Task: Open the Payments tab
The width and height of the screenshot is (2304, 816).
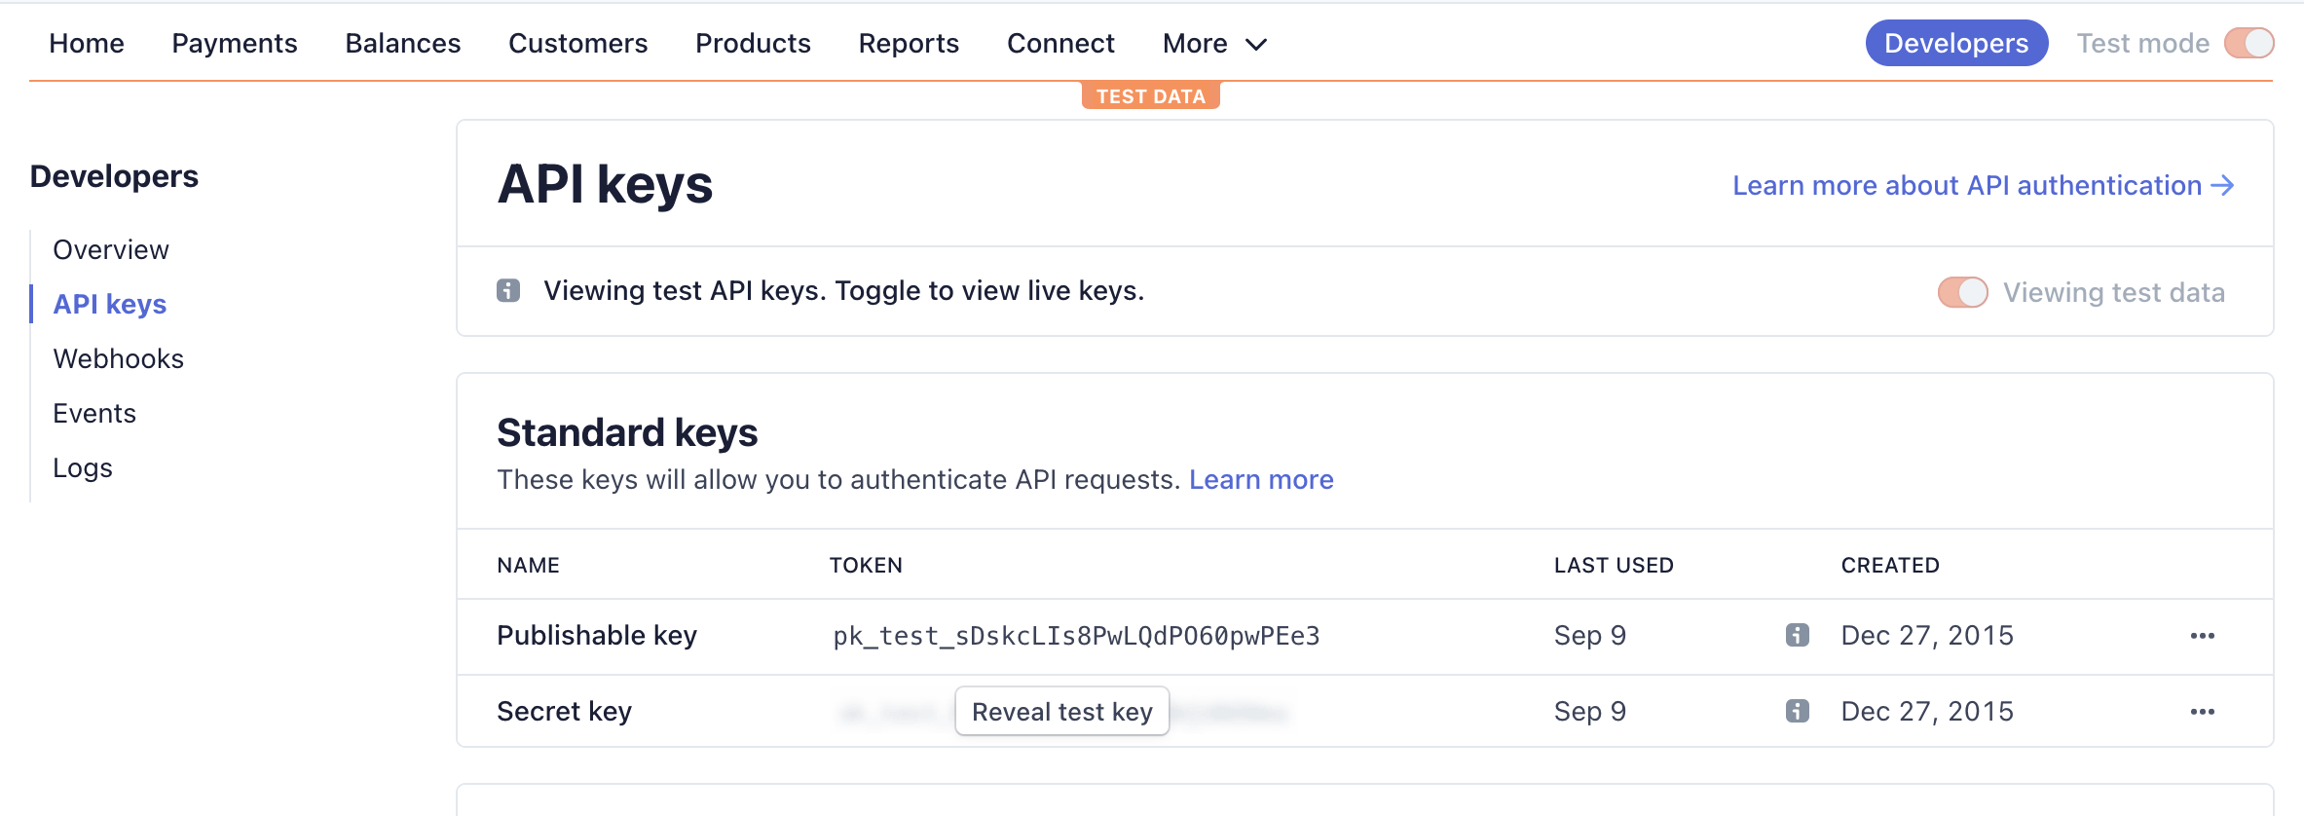Action: click(234, 43)
